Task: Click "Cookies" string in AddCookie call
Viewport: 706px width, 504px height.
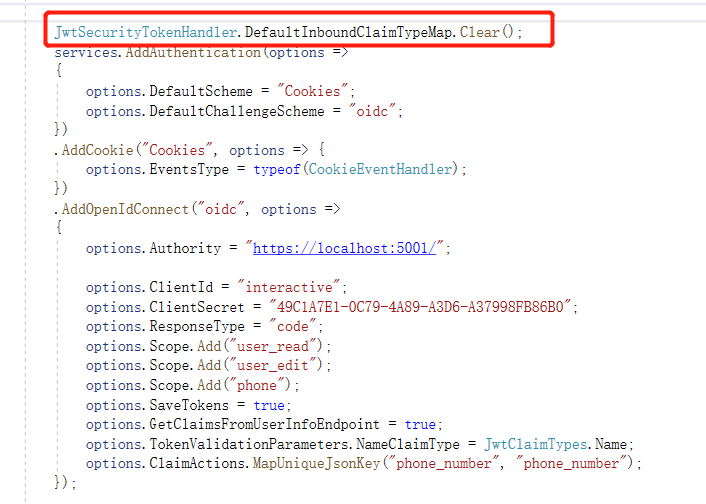Action: click(x=177, y=150)
